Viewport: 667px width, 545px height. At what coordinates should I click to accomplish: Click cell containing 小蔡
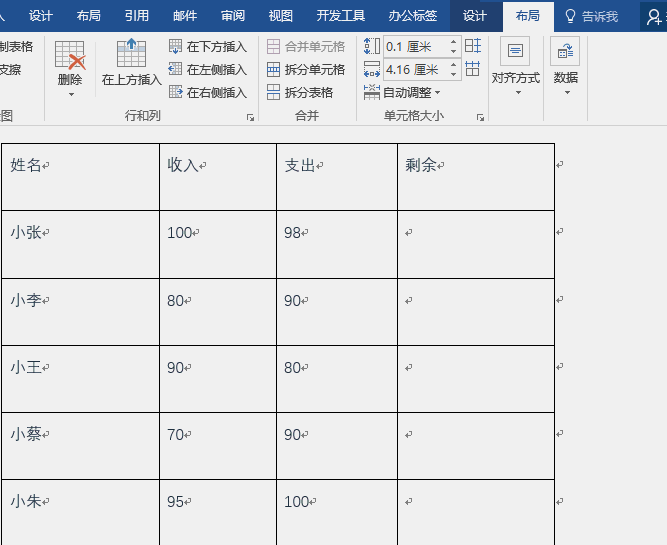[80, 446]
